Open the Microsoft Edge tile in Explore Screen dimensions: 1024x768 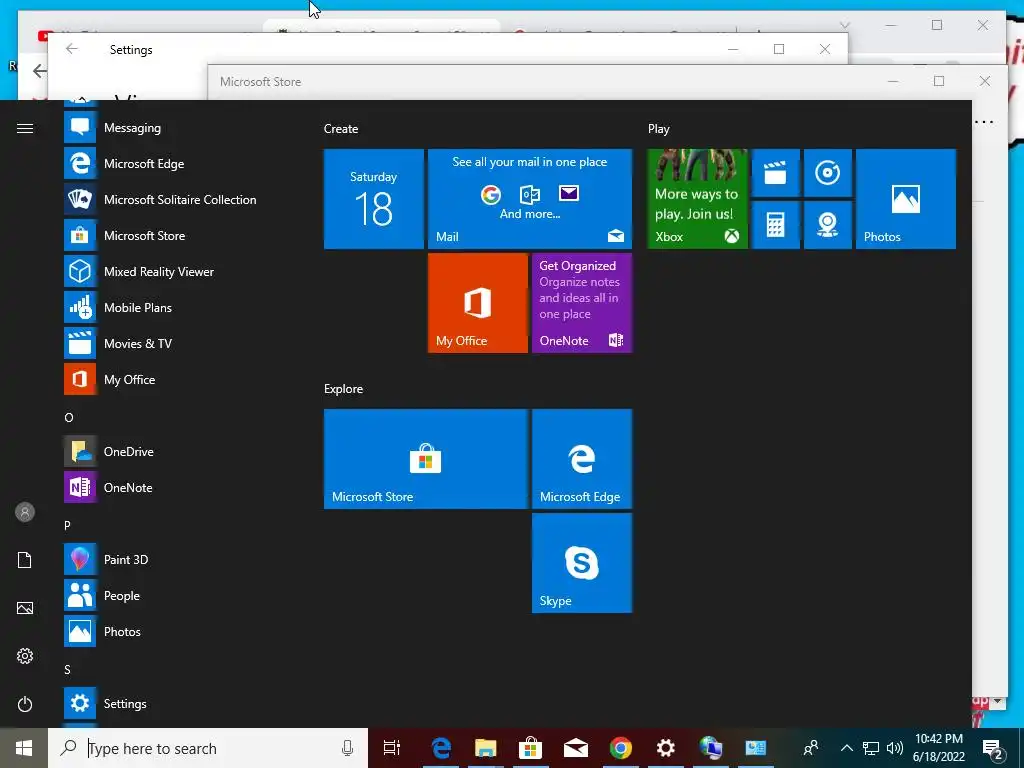(582, 458)
